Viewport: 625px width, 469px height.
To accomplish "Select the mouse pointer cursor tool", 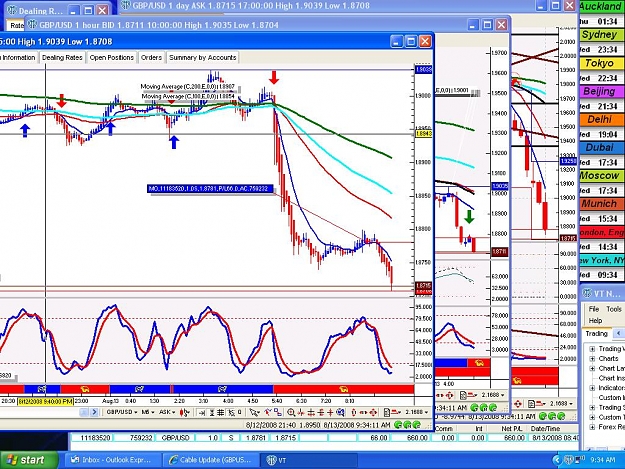I will (254, 412).
